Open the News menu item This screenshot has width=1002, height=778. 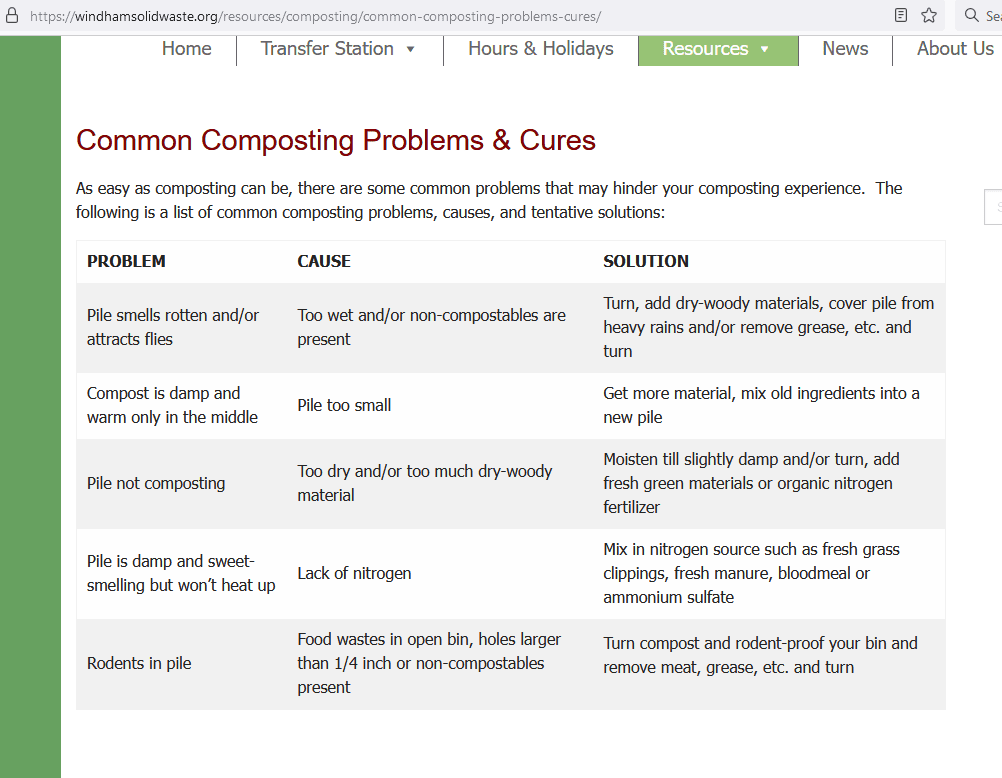(845, 49)
